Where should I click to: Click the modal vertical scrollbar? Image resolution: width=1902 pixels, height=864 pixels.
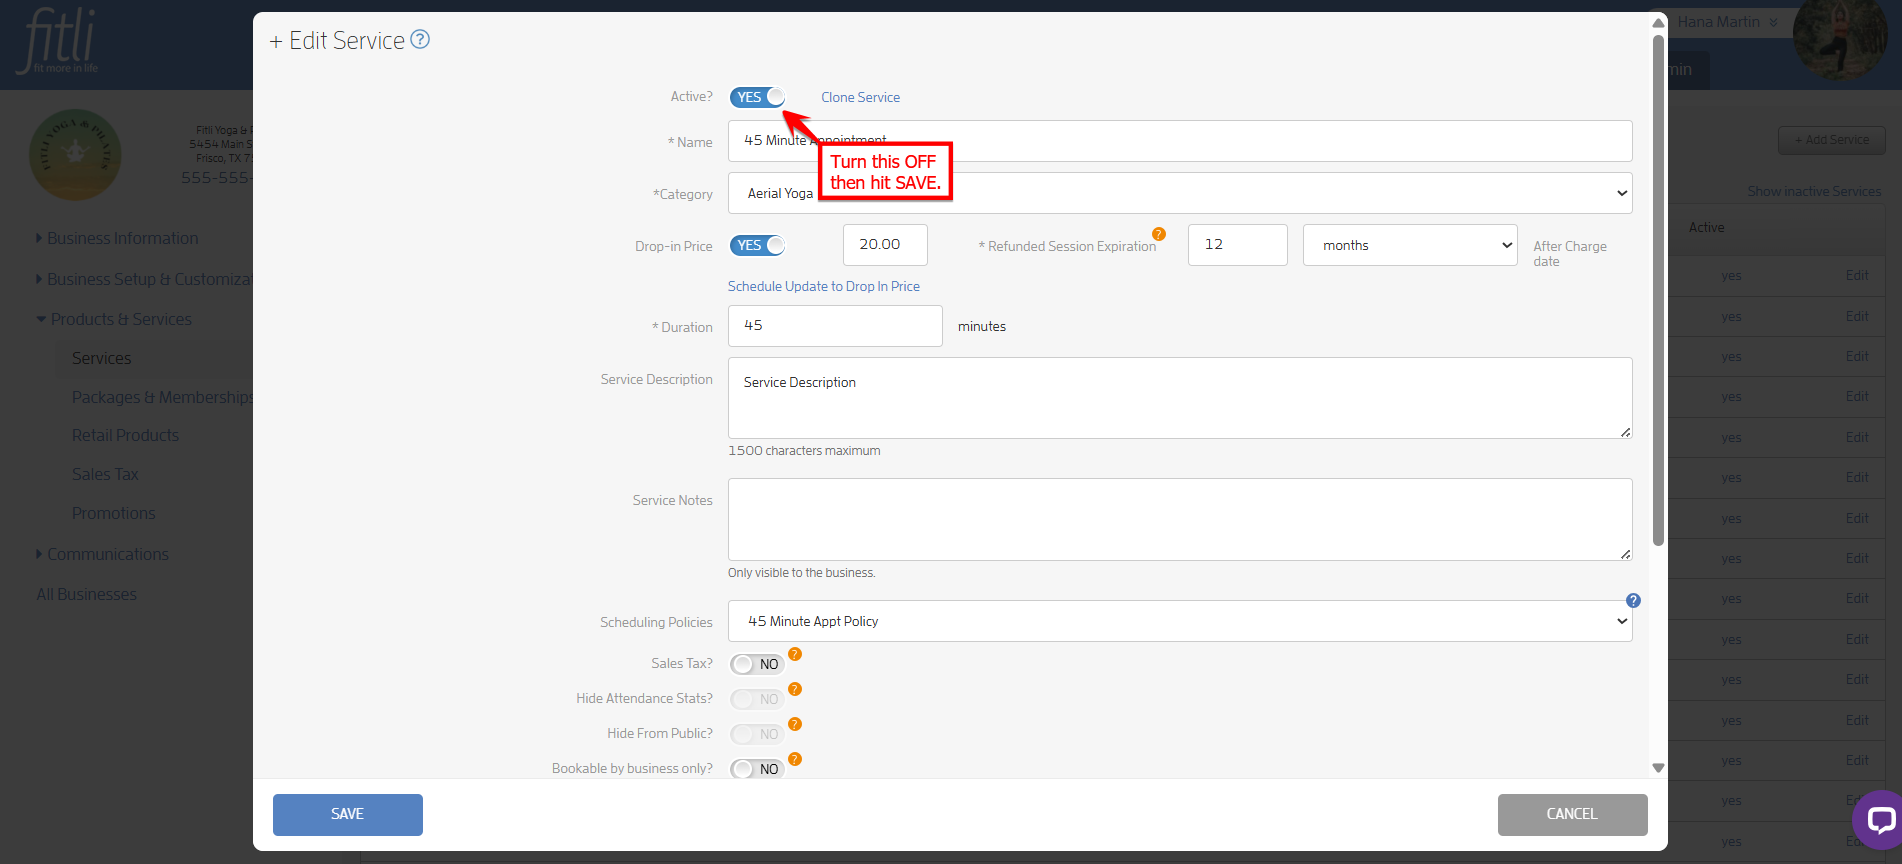pos(1658,290)
